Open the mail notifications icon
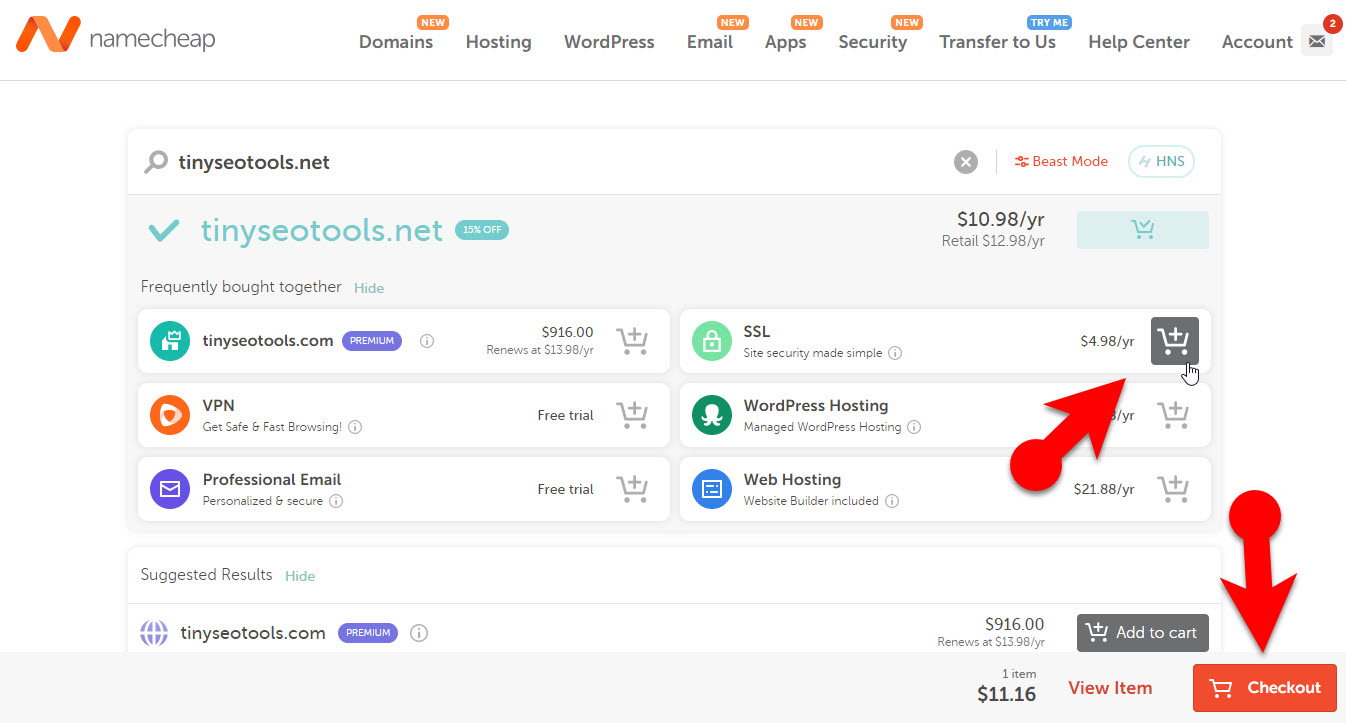This screenshot has width=1346, height=723. tap(1317, 41)
